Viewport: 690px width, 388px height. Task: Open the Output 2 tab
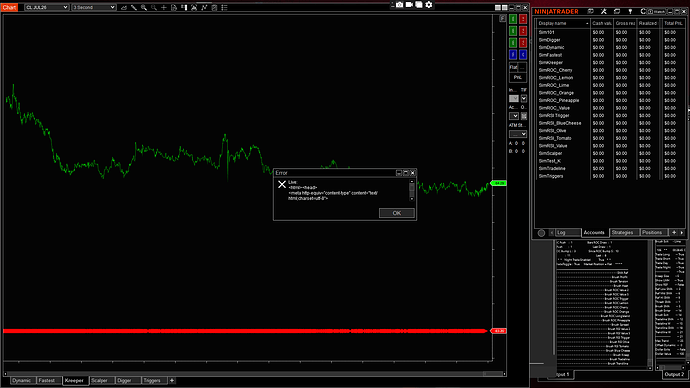coord(674,374)
